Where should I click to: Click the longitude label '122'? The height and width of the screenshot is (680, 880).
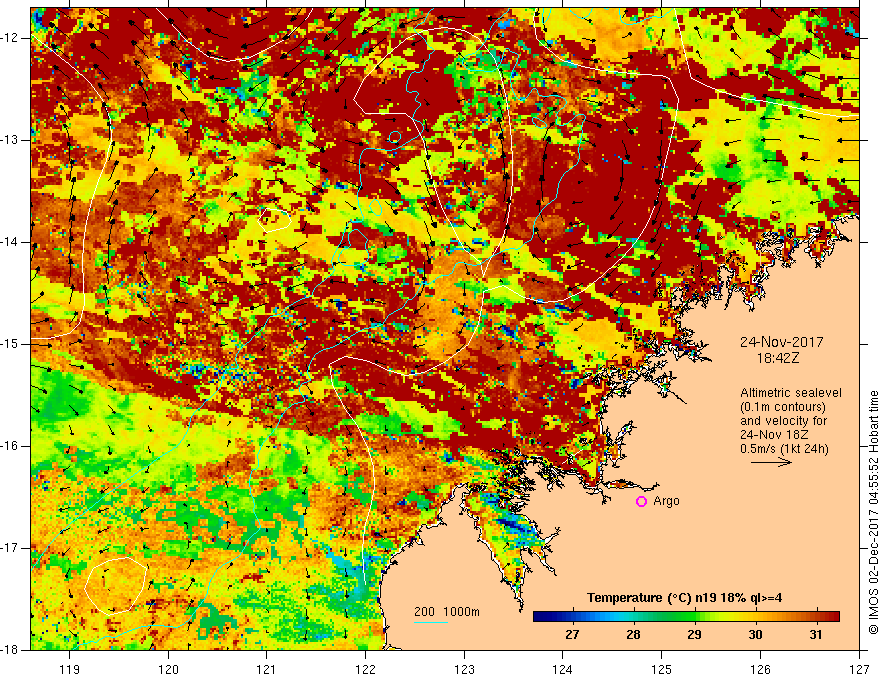365,669
